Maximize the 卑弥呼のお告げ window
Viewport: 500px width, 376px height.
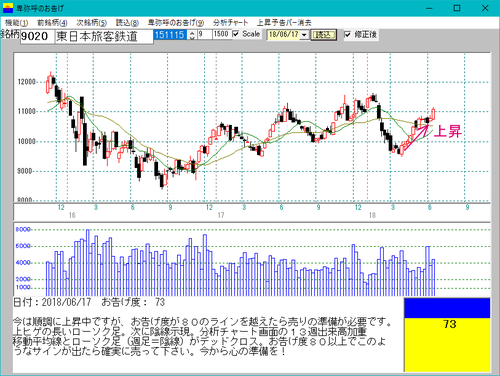457,8
